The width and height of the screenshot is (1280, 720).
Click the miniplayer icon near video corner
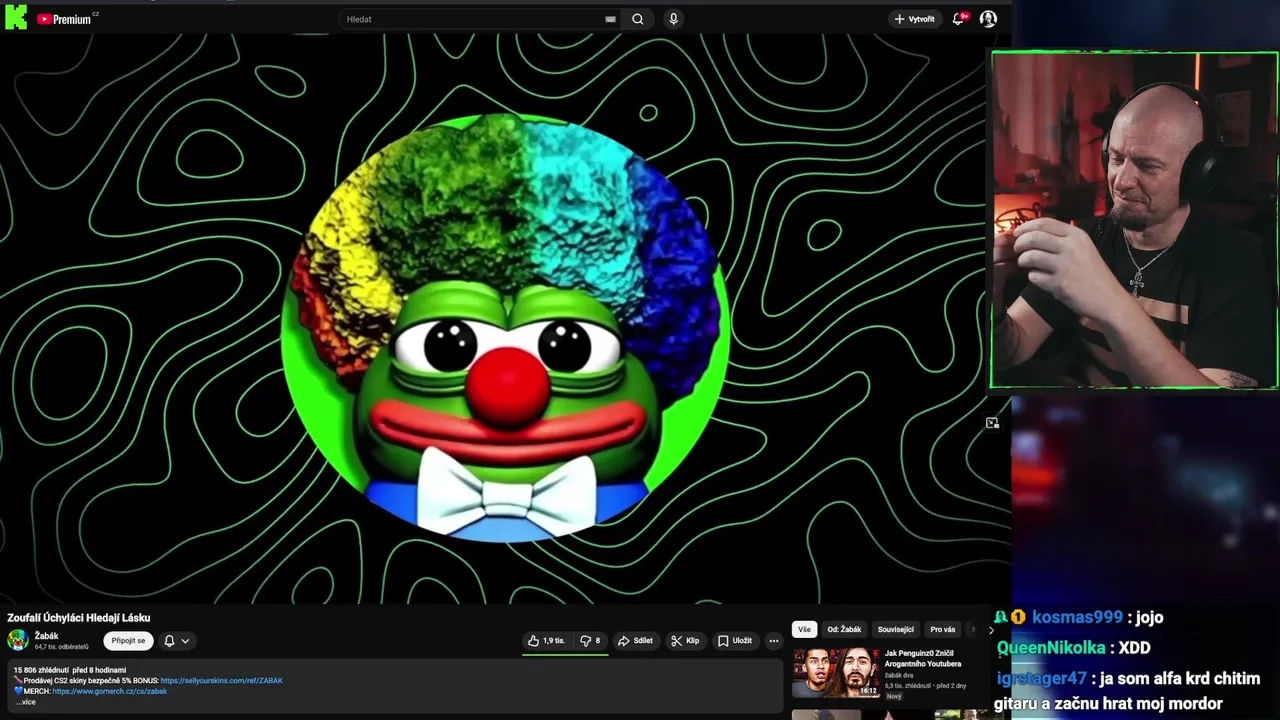[992, 423]
